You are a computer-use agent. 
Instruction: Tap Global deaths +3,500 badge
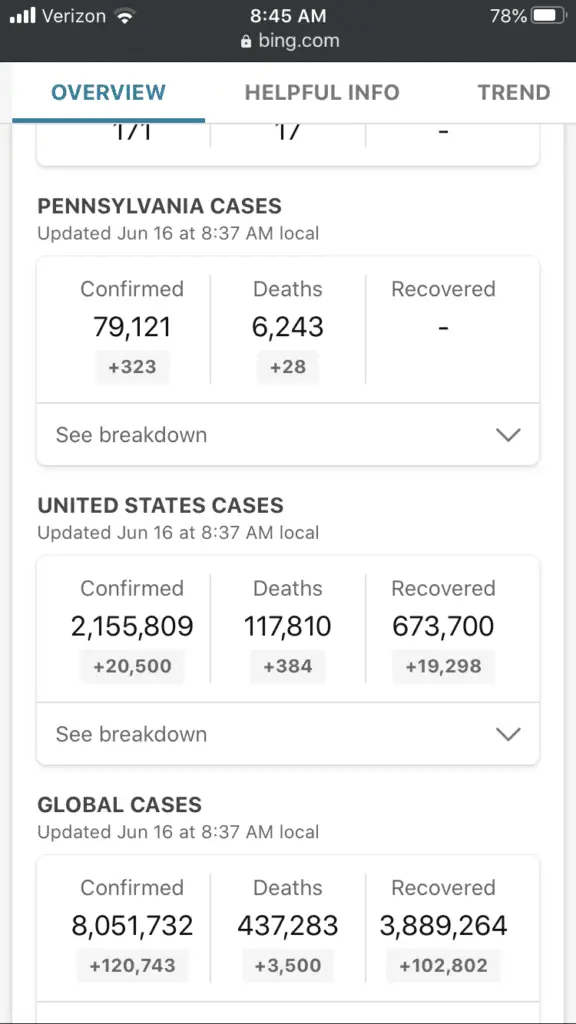(x=288, y=966)
